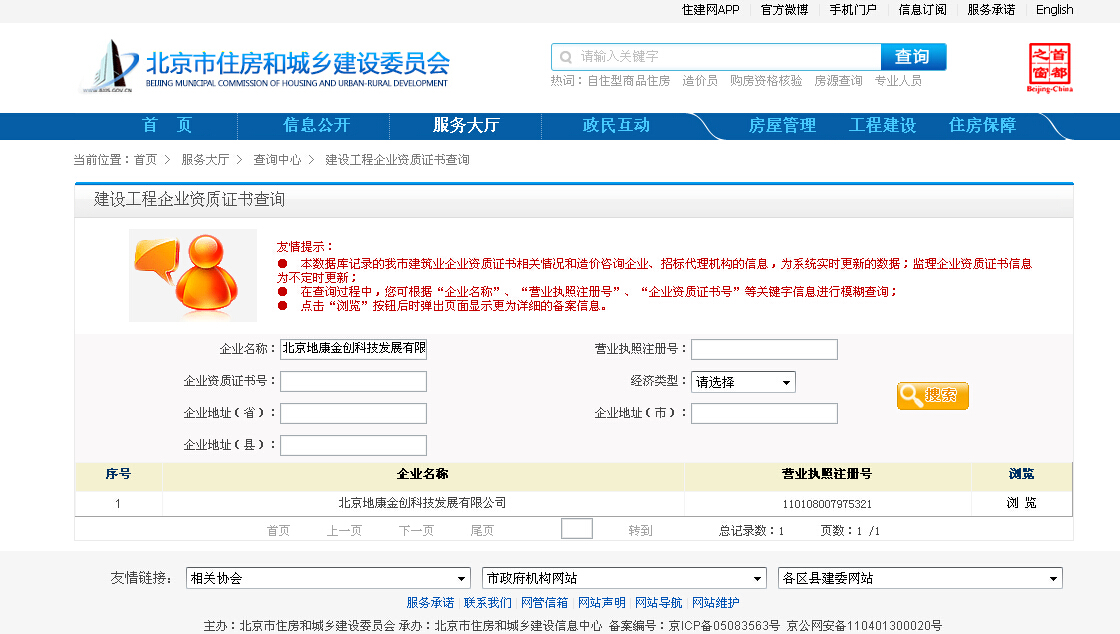Open the 市政府机构网站 dropdown
The image size is (1120, 634).
coord(624,578)
